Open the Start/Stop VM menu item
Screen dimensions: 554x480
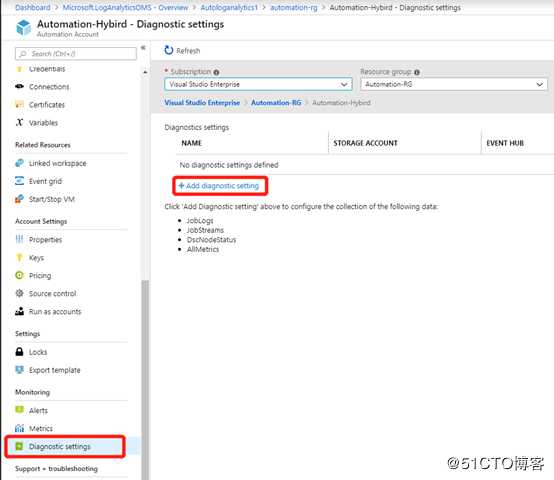click(52, 199)
